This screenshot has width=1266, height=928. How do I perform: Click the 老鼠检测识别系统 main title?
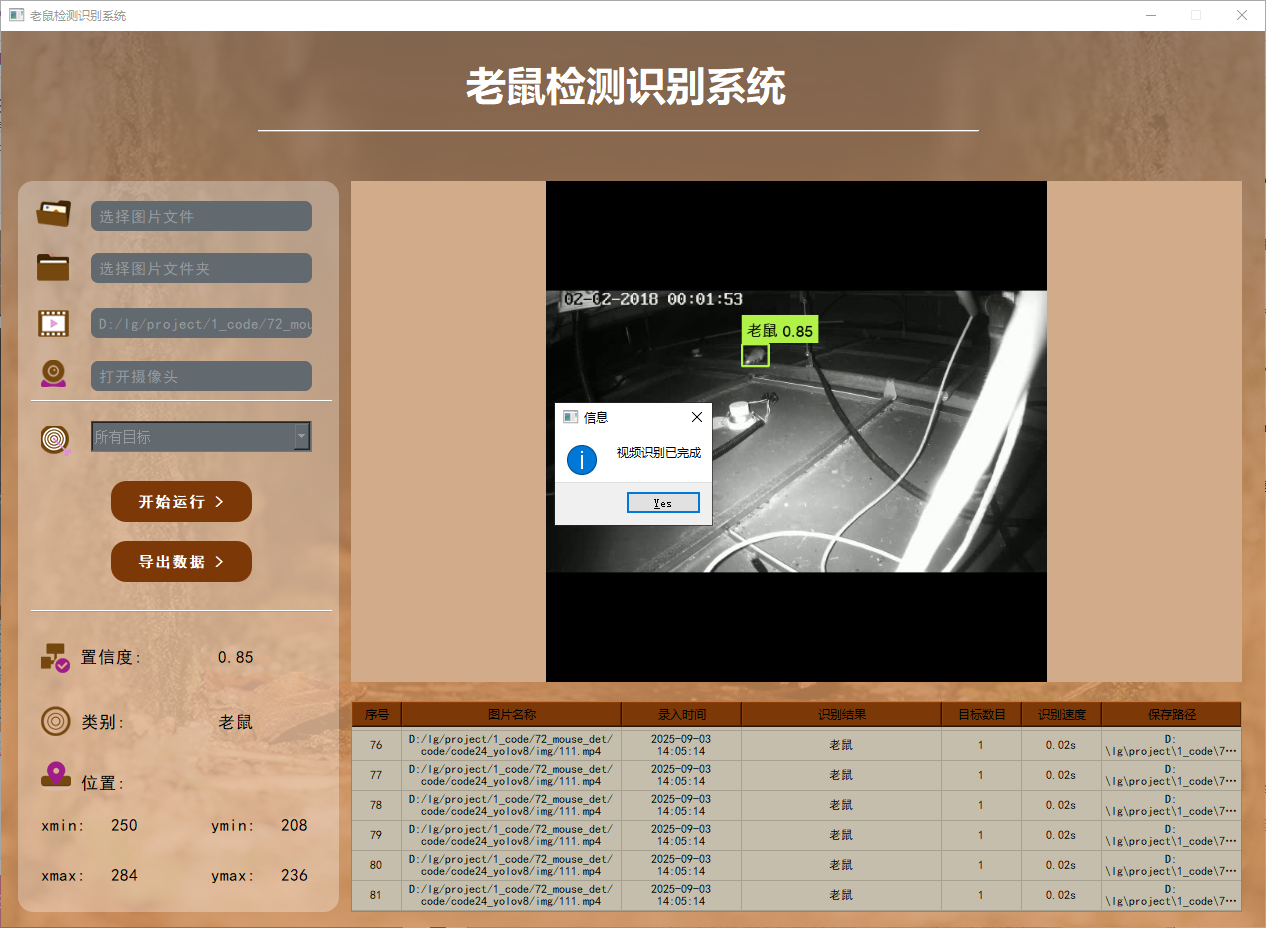[x=625, y=88]
